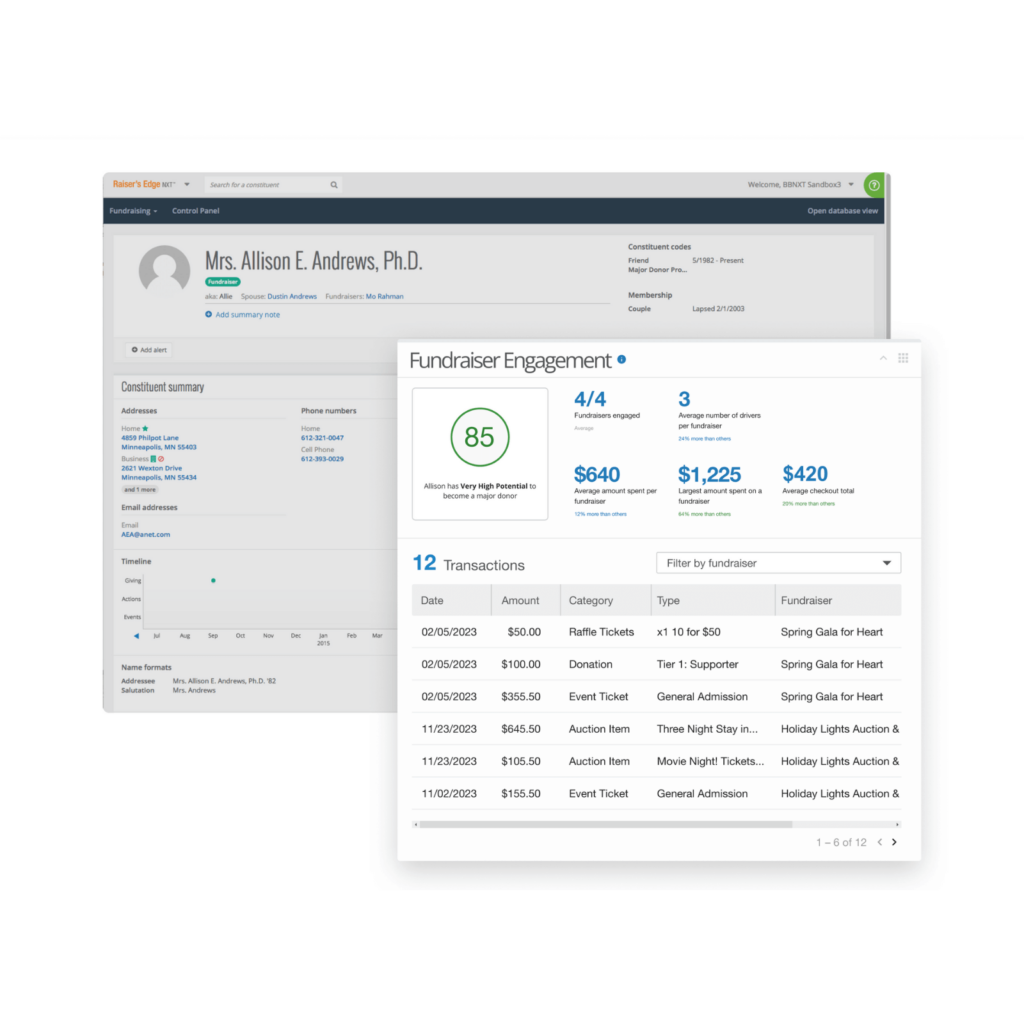This screenshot has width=1024, height=1024.
Task: Click the $420 average checkout total
Action: pyautogui.click(x=805, y=473)
